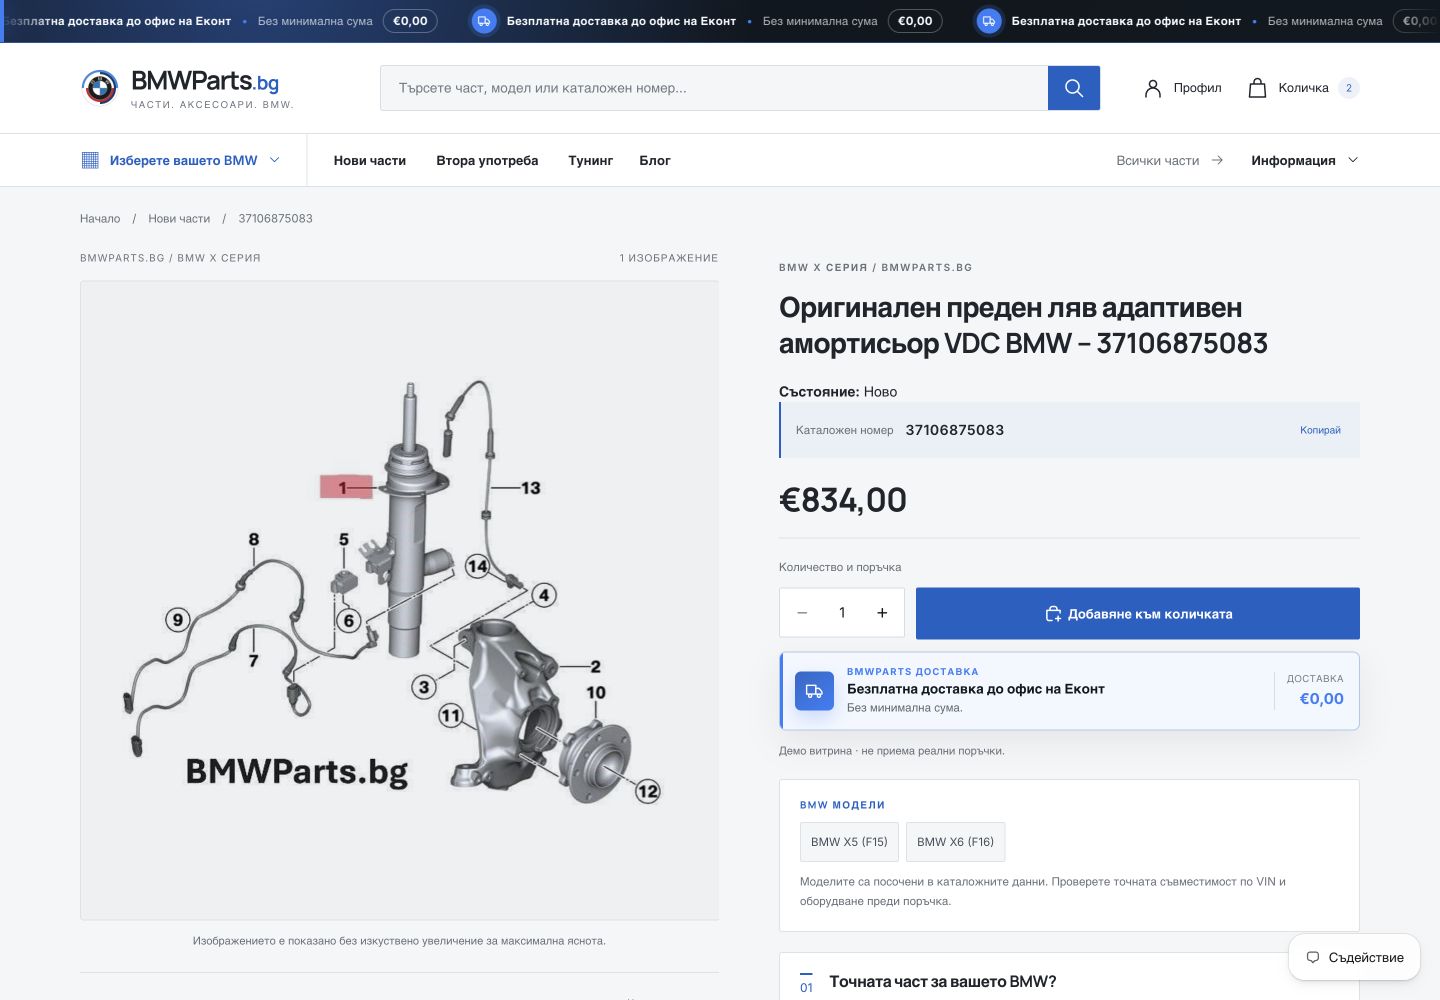Click the BMWParts.bg site name text
This screenshot has height=1000, width=1440.
click(x=205, y=81)
